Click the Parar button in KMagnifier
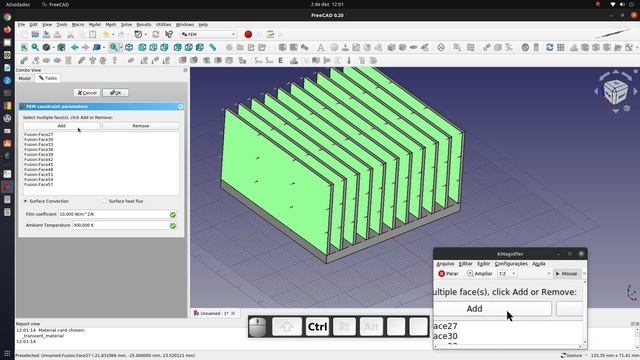This screenshot has width=640, height=360. click(x=448, y=273)
